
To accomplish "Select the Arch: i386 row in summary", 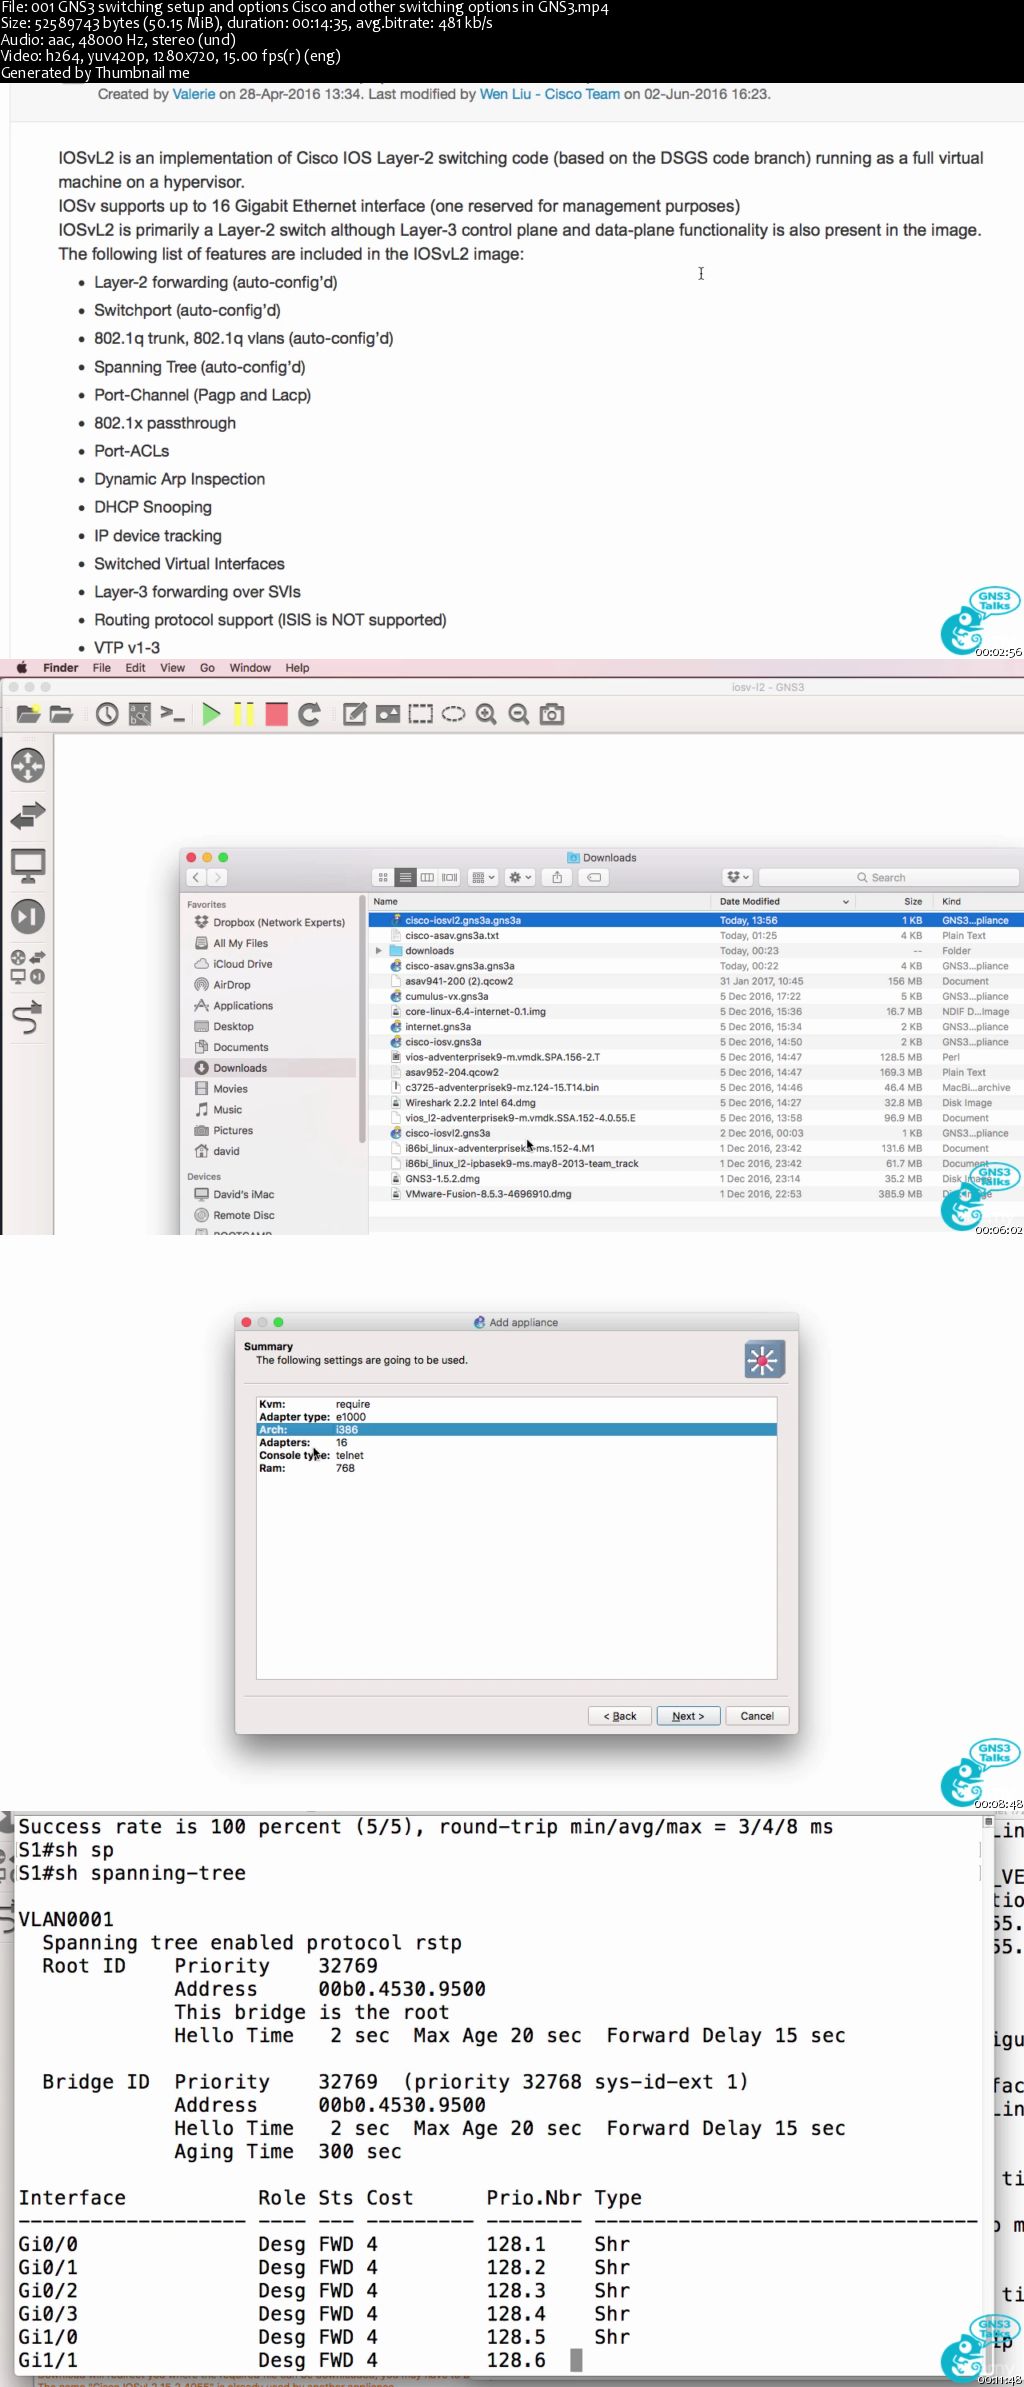I will click(x=517, y=1430).
